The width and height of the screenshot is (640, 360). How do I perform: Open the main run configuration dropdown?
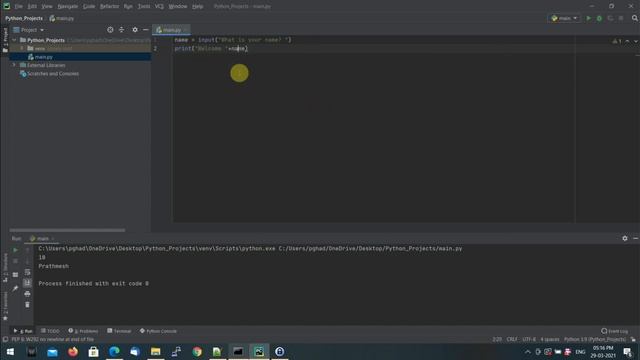point(564,18)
